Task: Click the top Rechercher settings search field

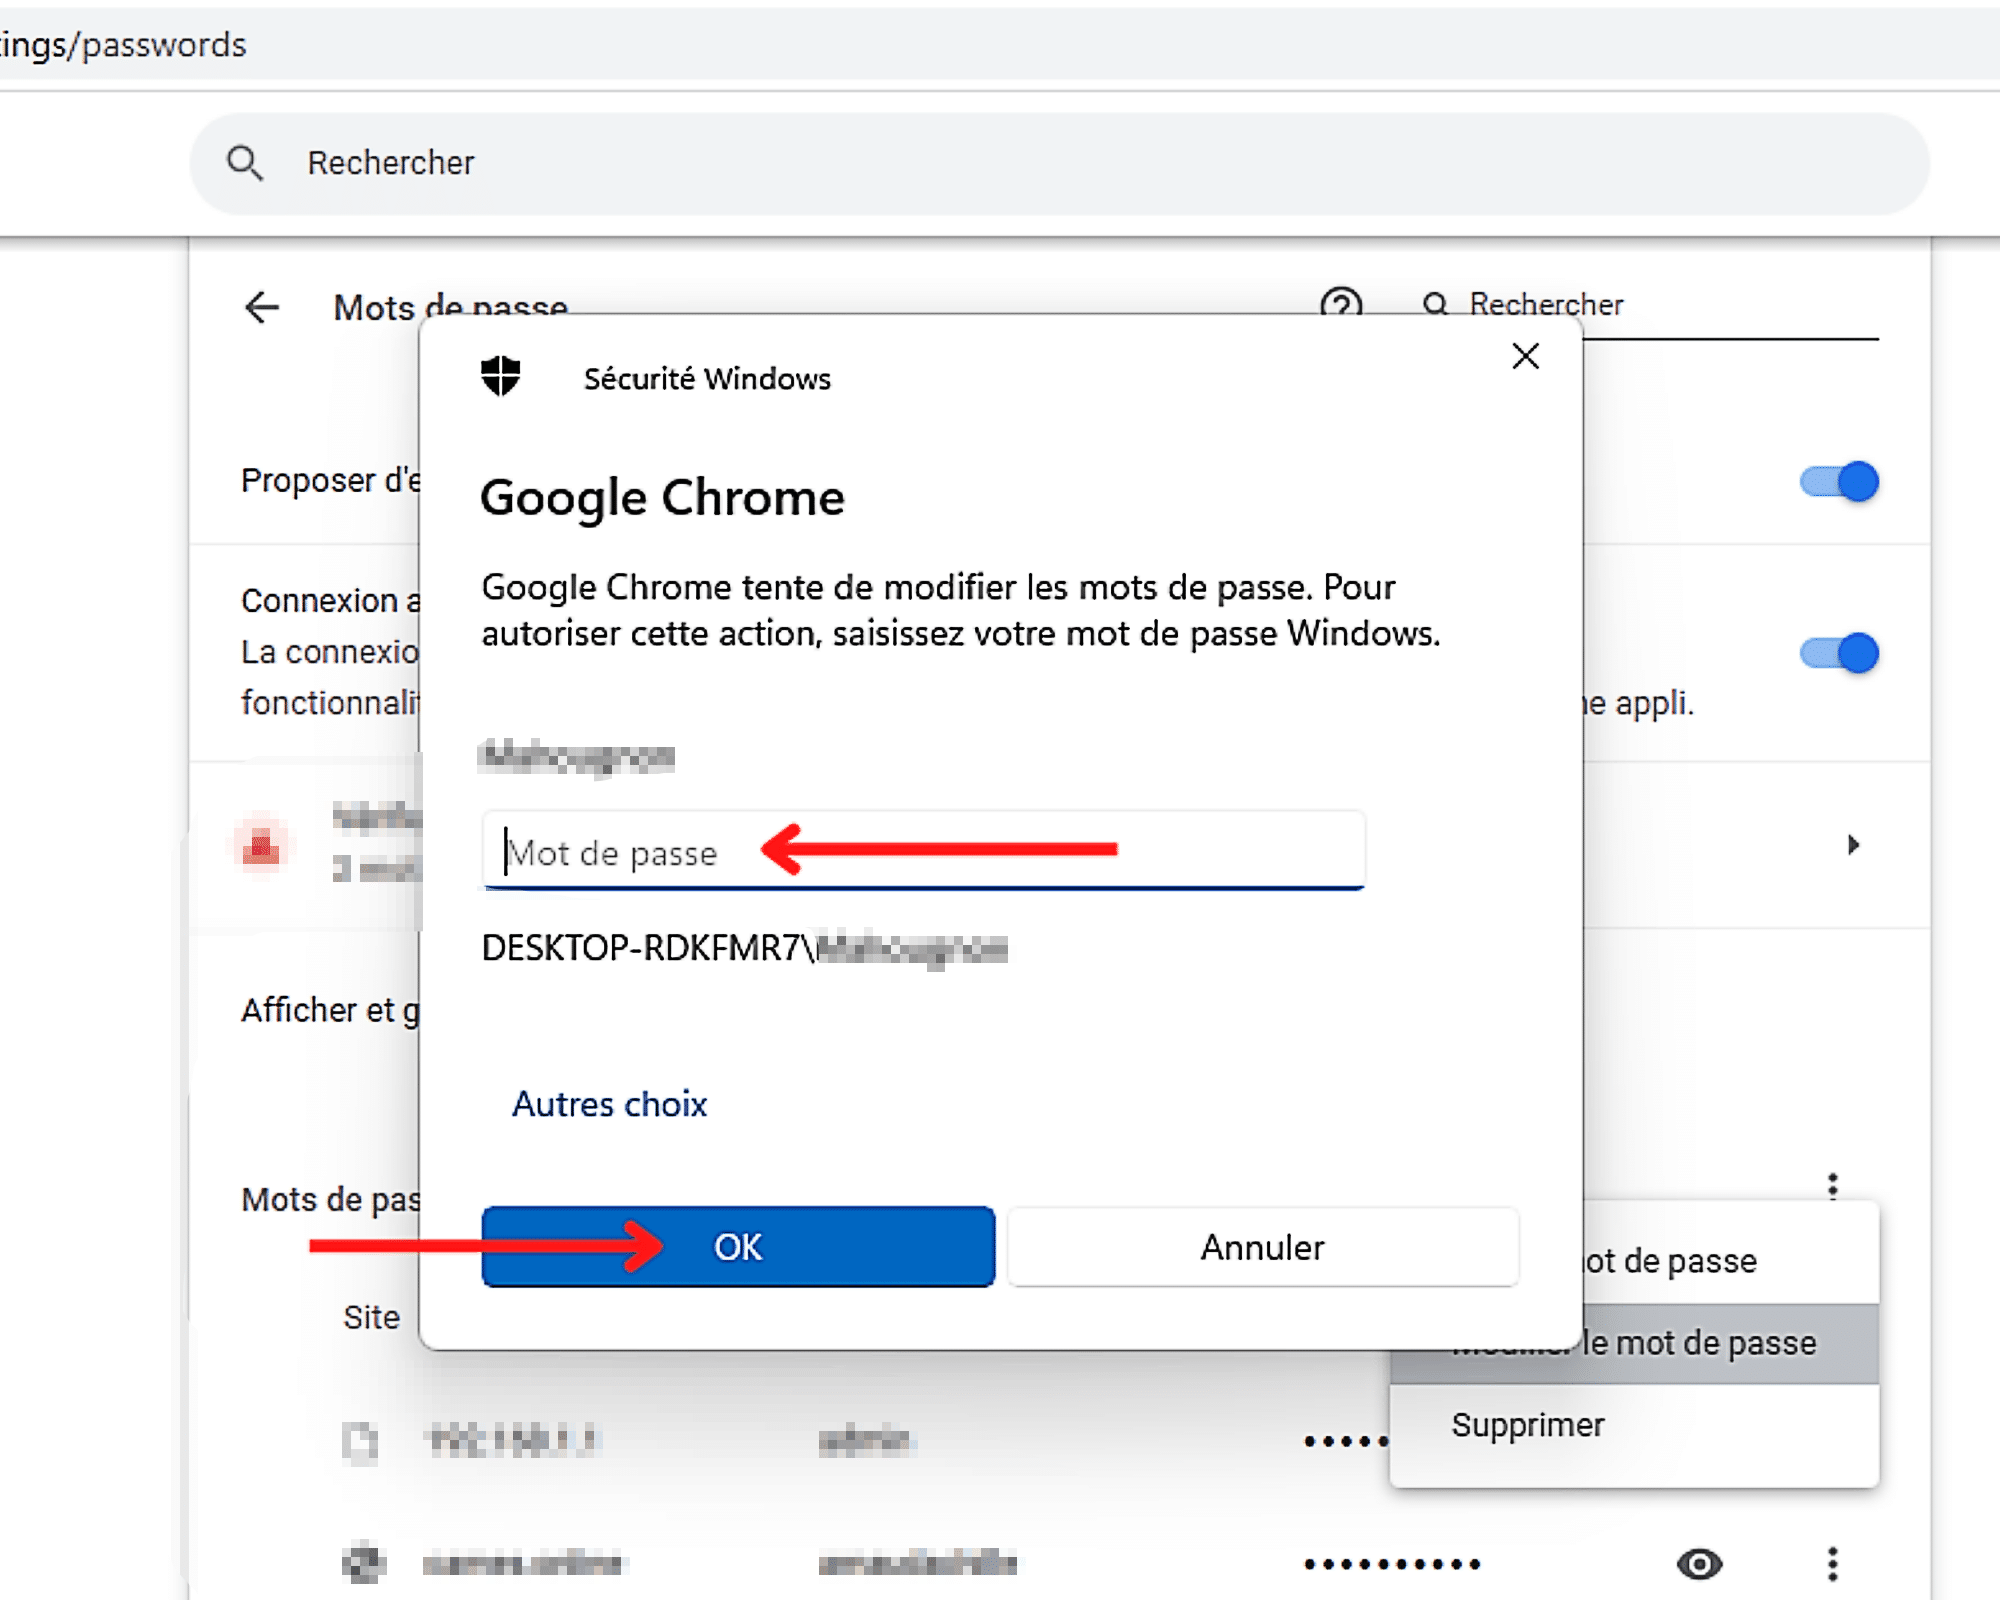Action: (1060, 163)
